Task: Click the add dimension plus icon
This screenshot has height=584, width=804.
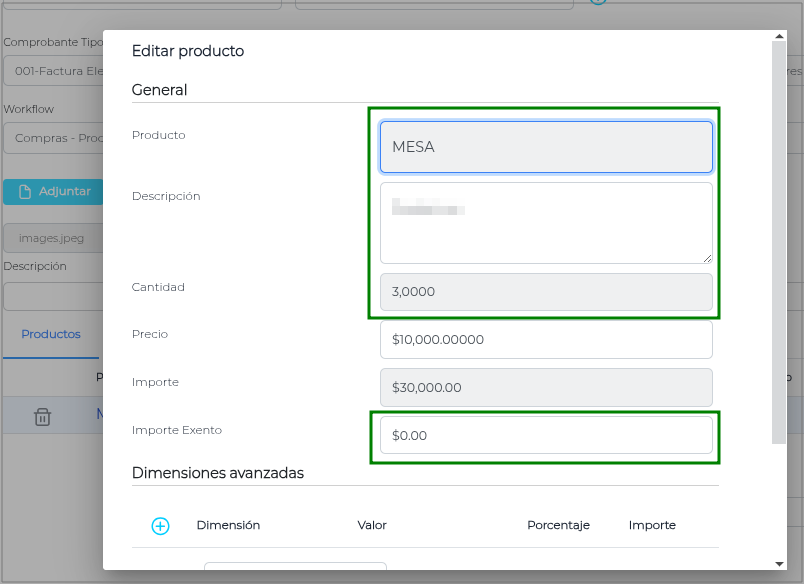Action: point(160,526)
